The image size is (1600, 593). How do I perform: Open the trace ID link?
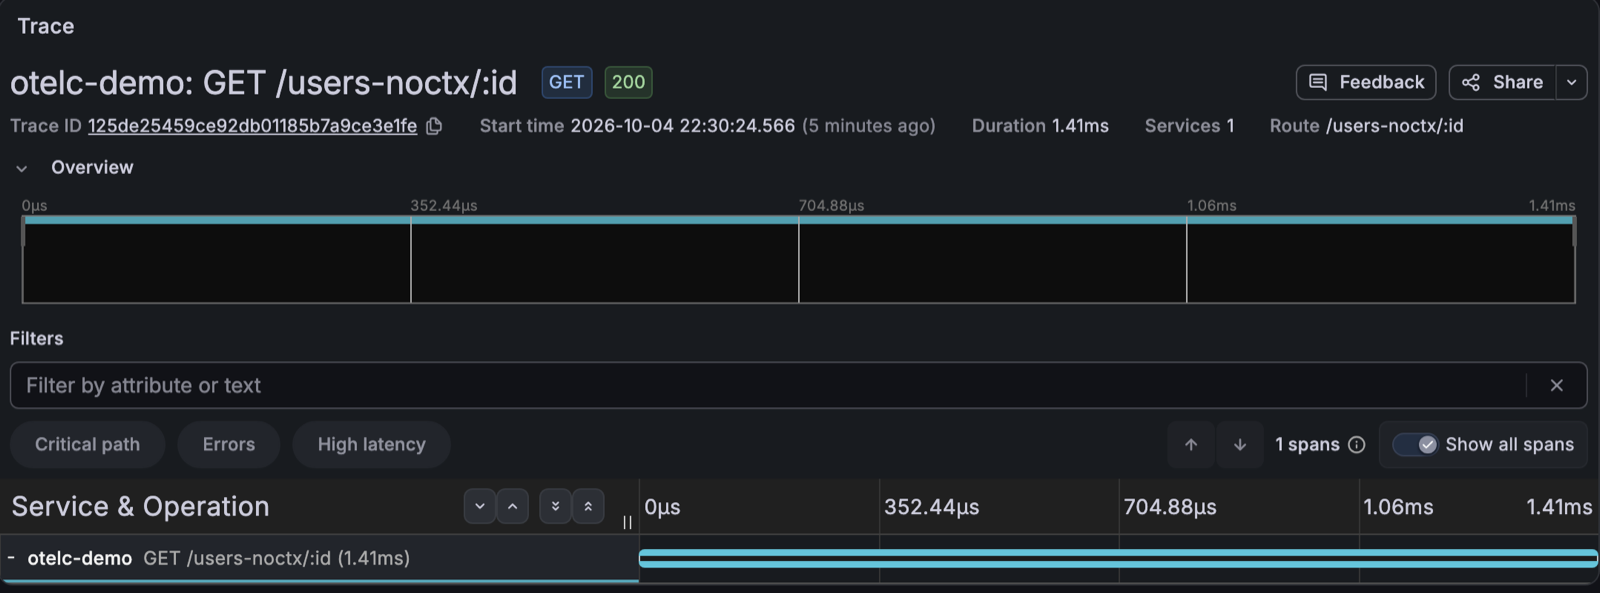coord(252,126)
